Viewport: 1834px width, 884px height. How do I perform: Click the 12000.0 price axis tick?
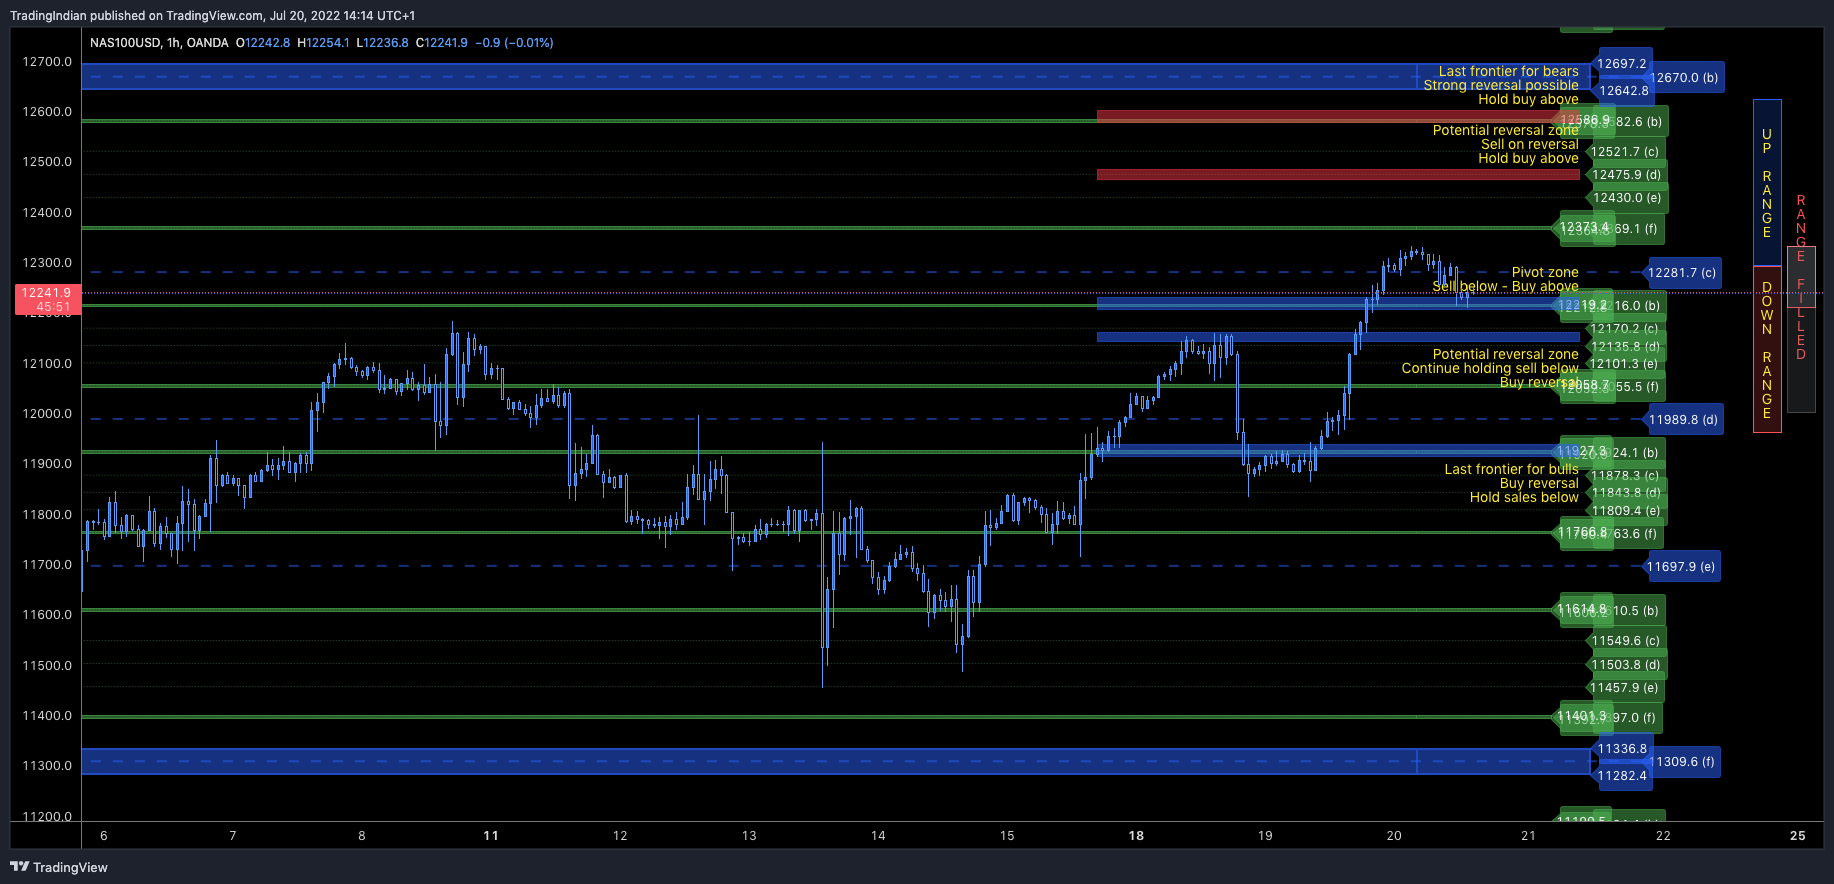click(x=47, y=413)
